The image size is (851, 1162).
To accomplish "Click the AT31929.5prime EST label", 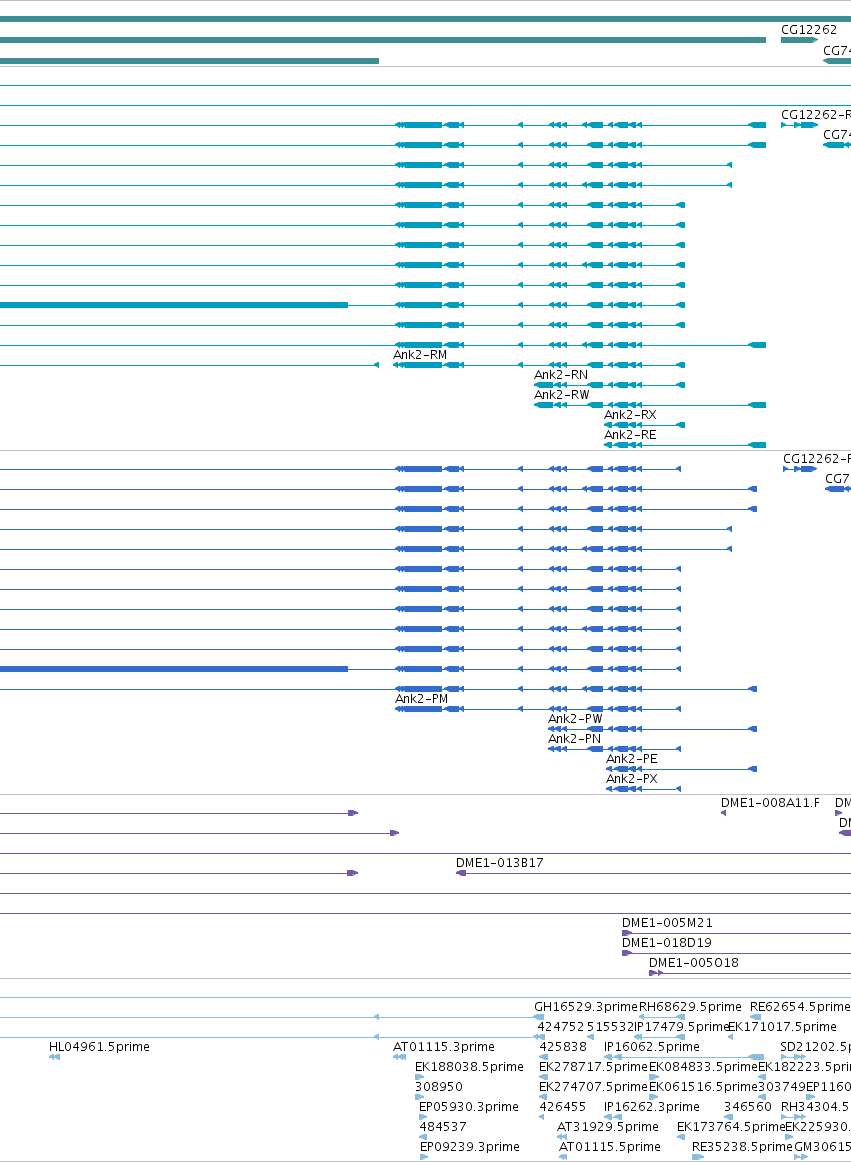I will pos(608,1127).
